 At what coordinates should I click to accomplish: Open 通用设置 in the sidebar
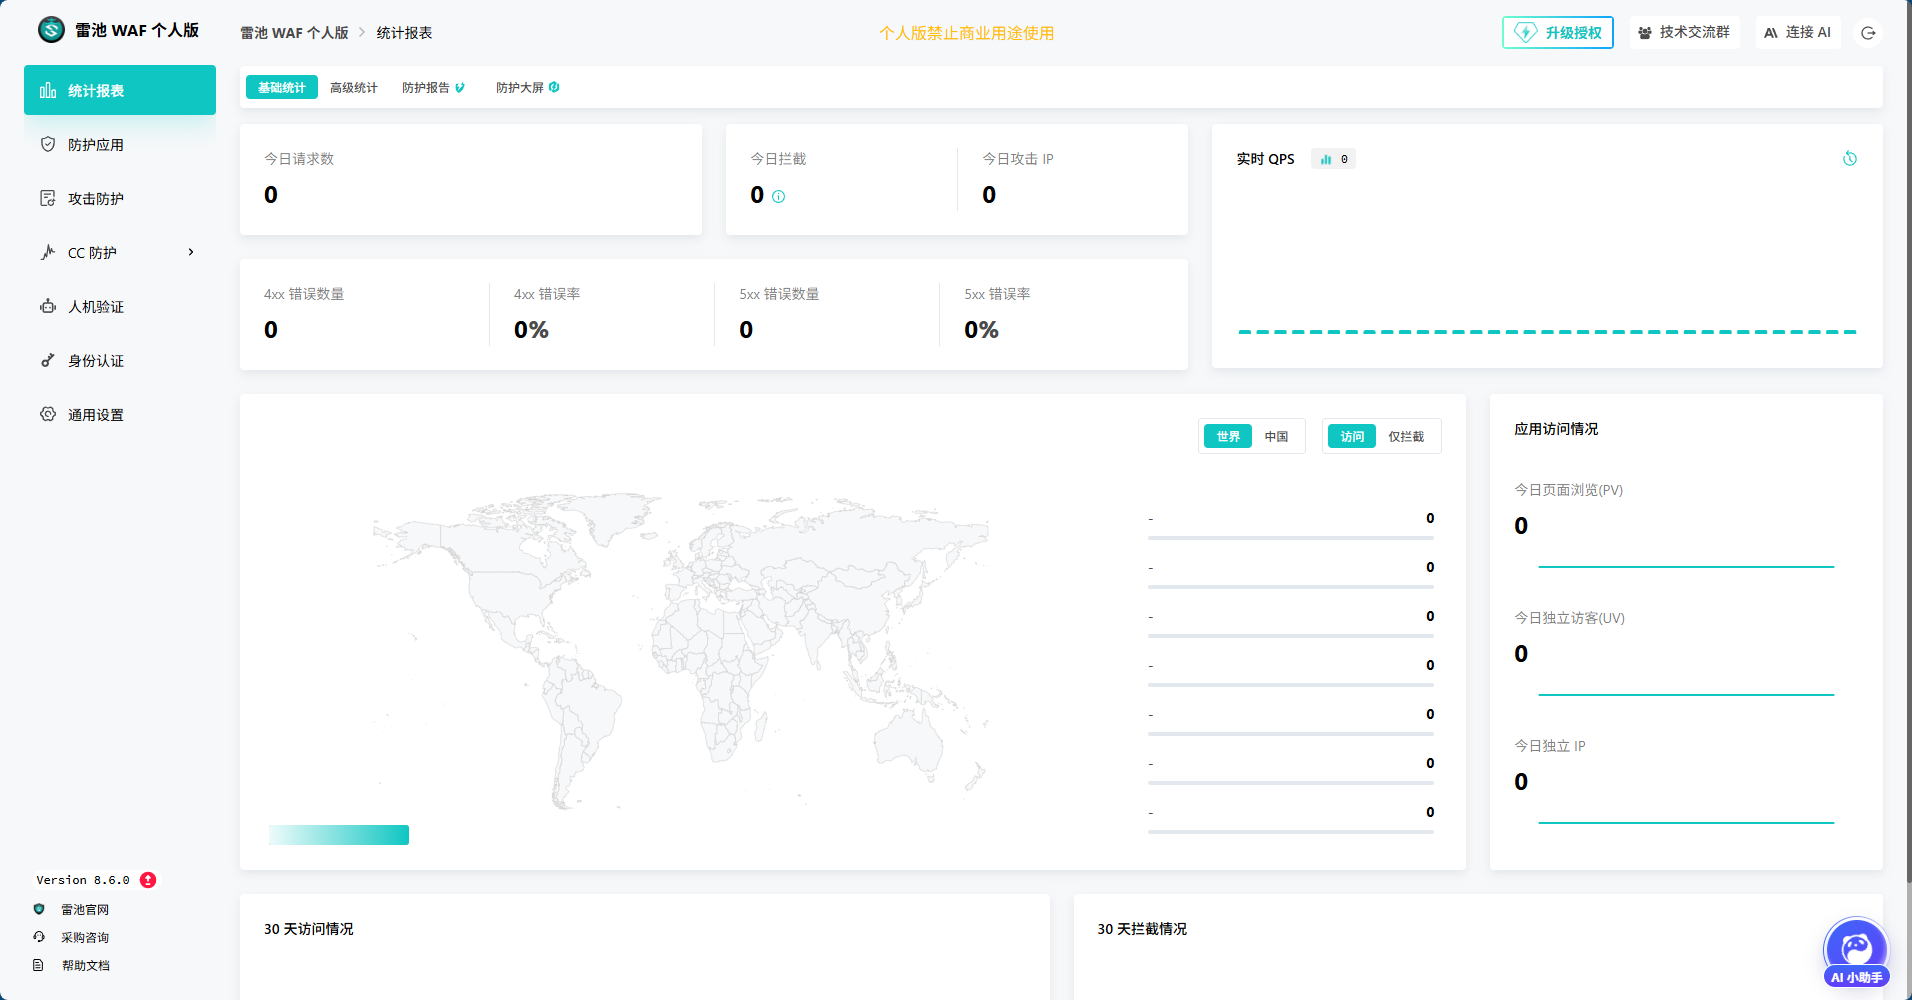[x=120, y=414]
